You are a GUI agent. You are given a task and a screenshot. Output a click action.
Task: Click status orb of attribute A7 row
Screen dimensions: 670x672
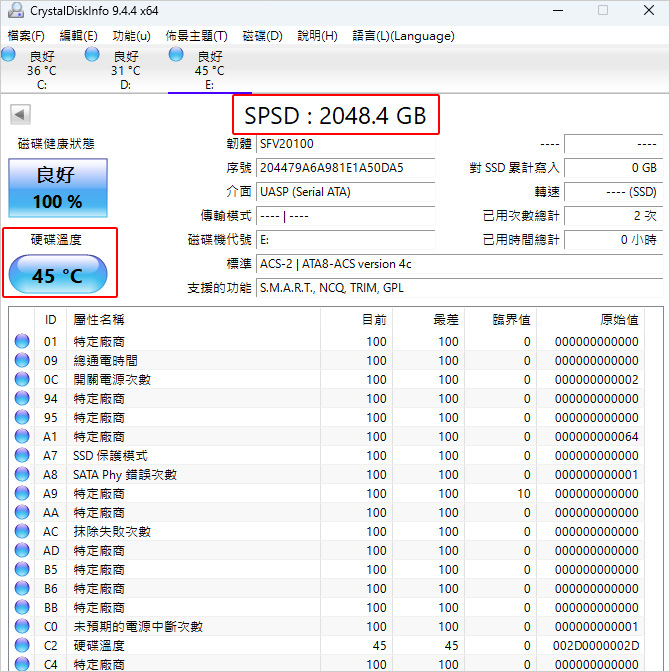click(x=22, y=455)
